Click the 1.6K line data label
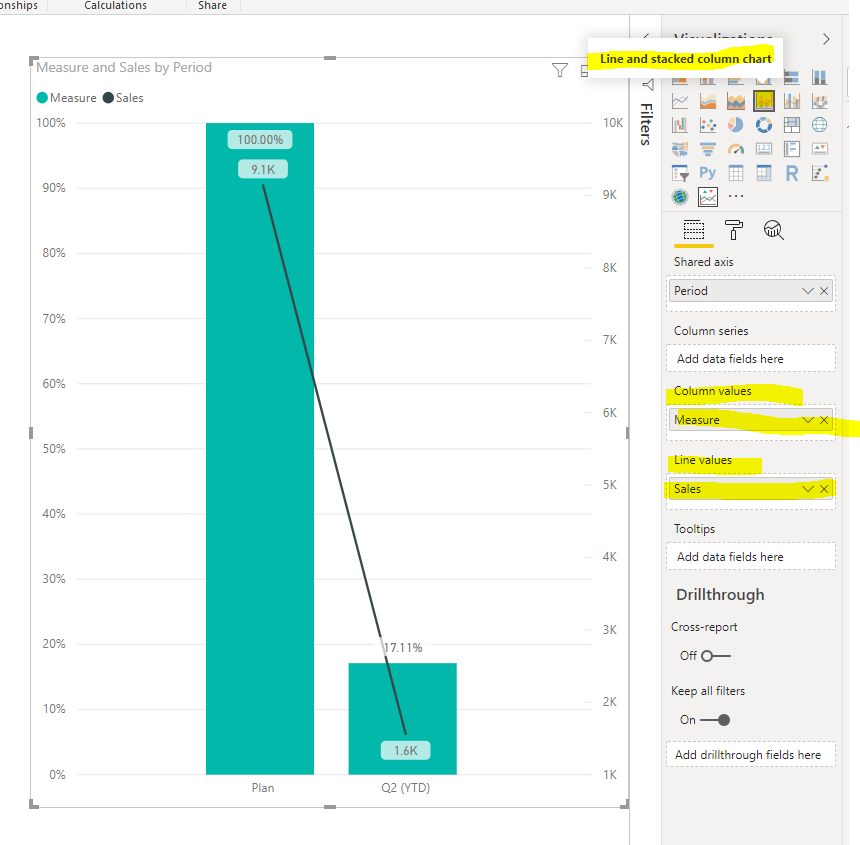The image size is (860, 845). pos(405,751)
